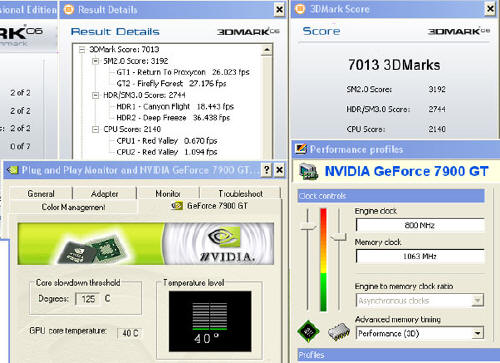
Task: Click the Engine clock field showing 800 MHz
Action: [420, 225]
